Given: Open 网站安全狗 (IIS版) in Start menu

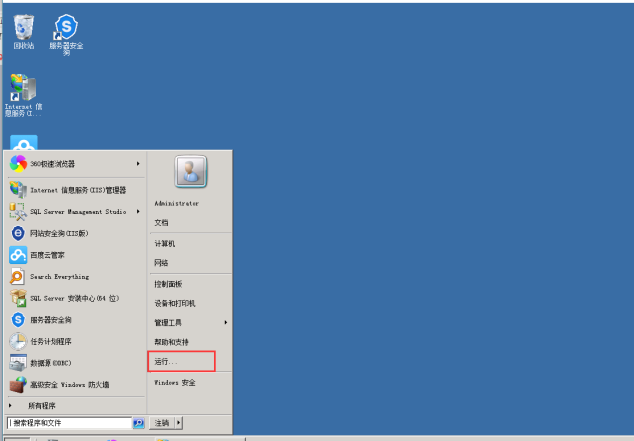Looking at the screenshot, I should 76,233.
